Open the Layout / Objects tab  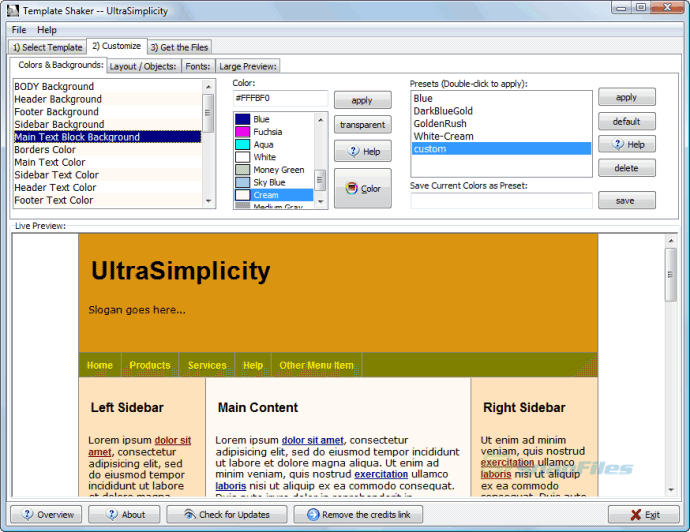click(143, 66)
